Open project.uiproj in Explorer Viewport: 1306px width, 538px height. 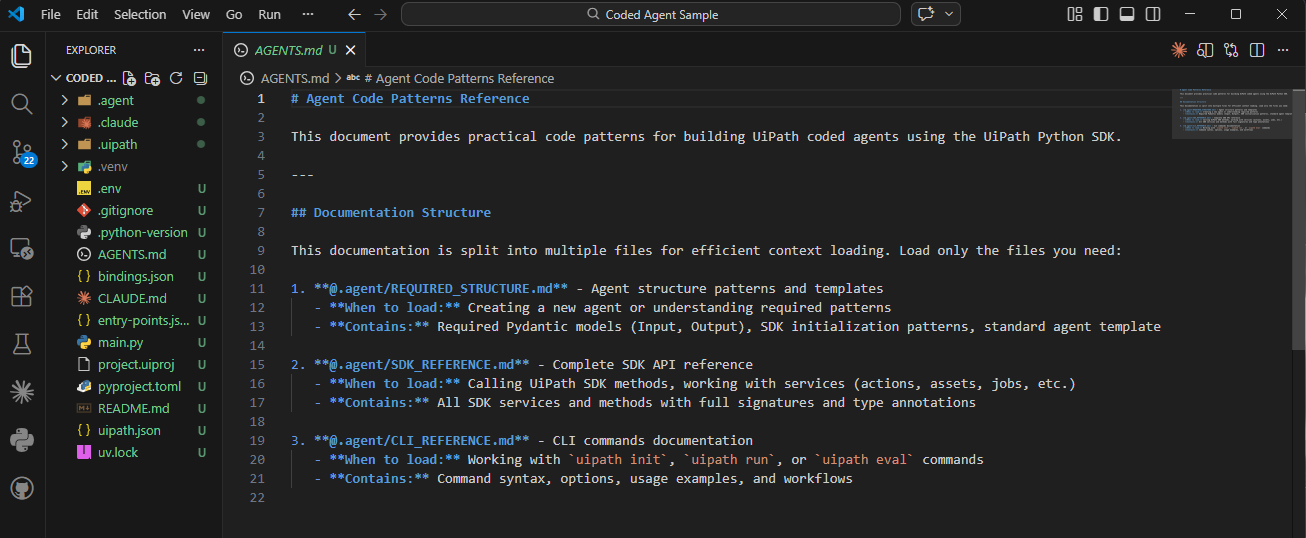[x=134, y=364]
